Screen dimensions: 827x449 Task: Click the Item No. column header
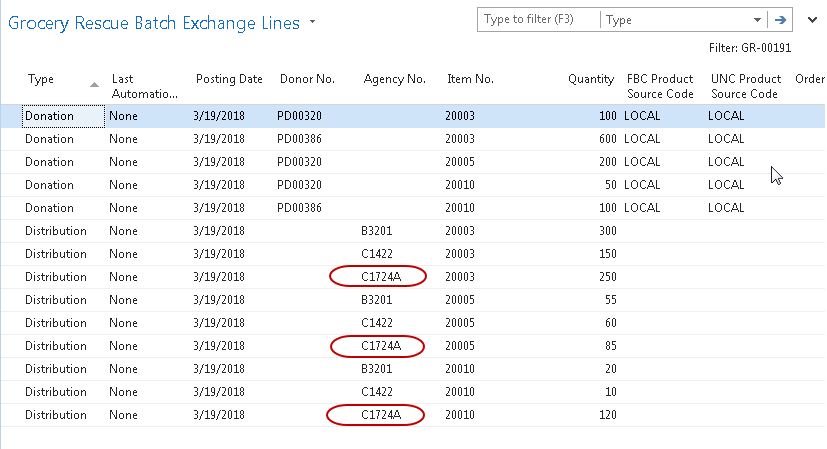coord(470,80)
